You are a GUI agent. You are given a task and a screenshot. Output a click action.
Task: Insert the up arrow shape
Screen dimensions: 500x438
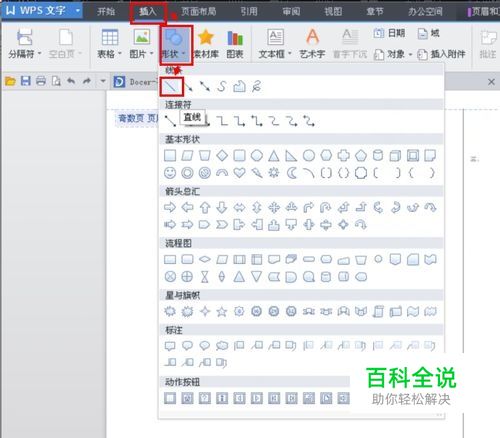coord(205,208)
